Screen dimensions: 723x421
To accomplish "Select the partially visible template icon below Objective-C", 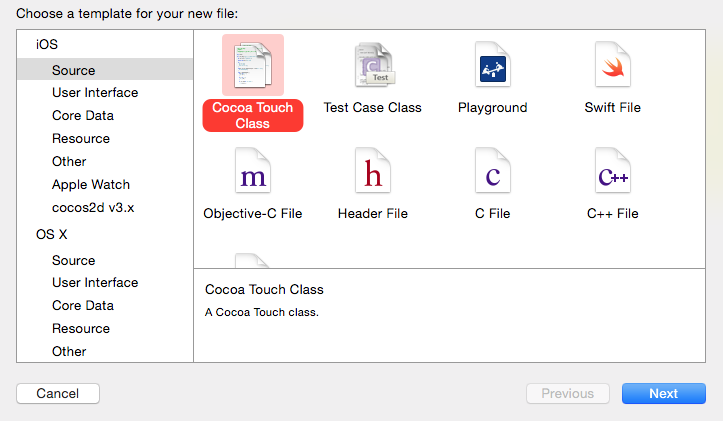I will click(x=252, y=261).
